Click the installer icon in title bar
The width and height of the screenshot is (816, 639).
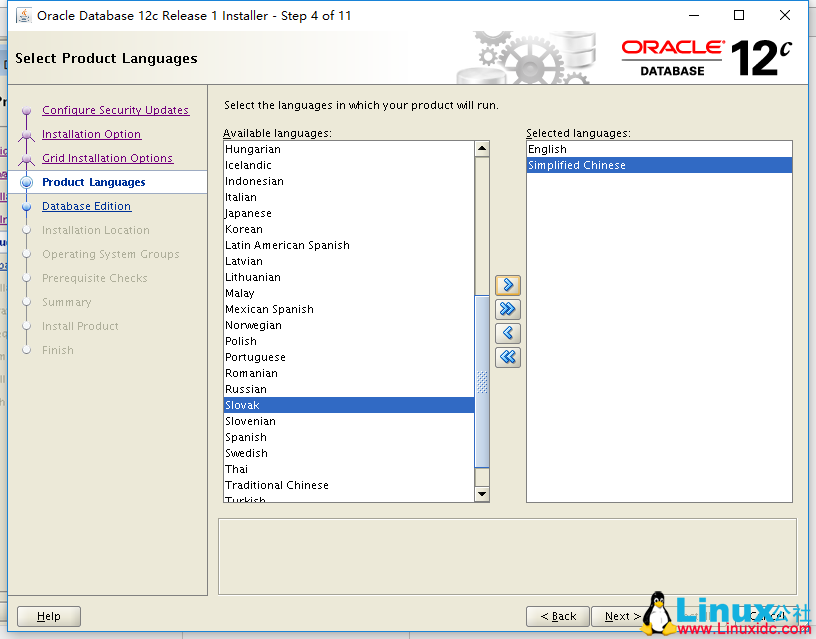tap(25, 15)
